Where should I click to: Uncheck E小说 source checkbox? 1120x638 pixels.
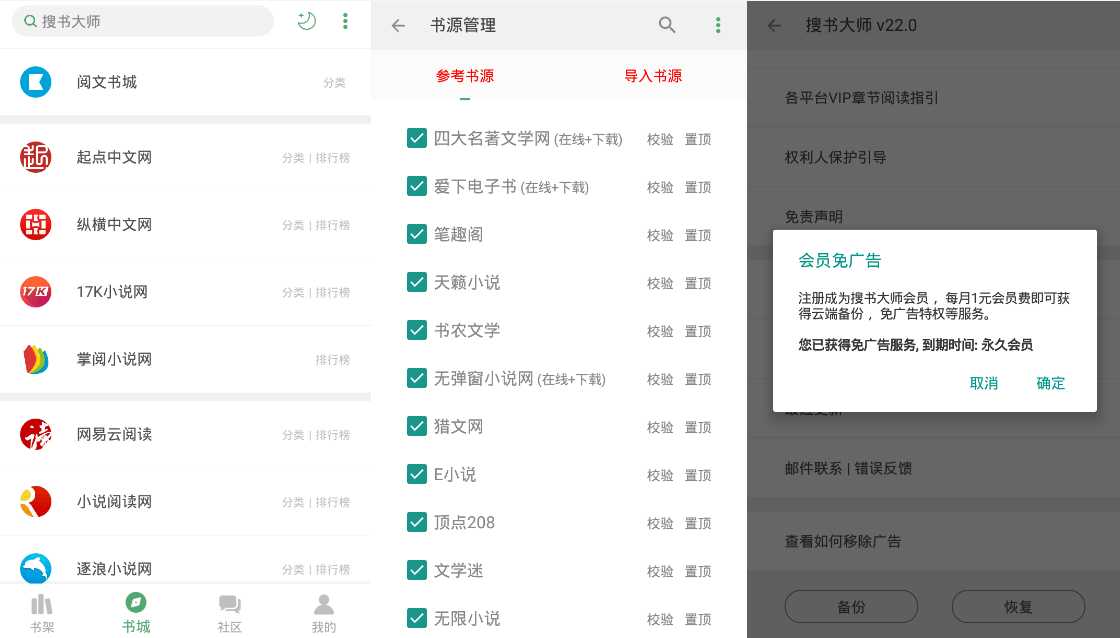coord(416,474)
